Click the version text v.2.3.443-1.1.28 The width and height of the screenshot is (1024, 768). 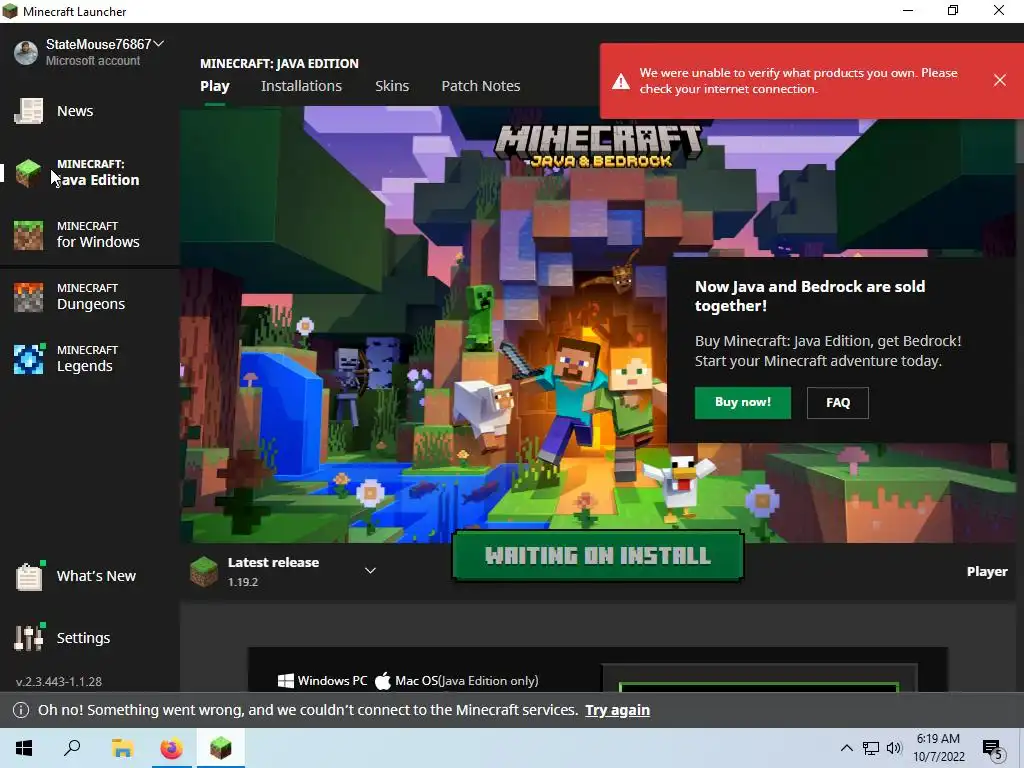pyautogui.click(x=59, y=681)
